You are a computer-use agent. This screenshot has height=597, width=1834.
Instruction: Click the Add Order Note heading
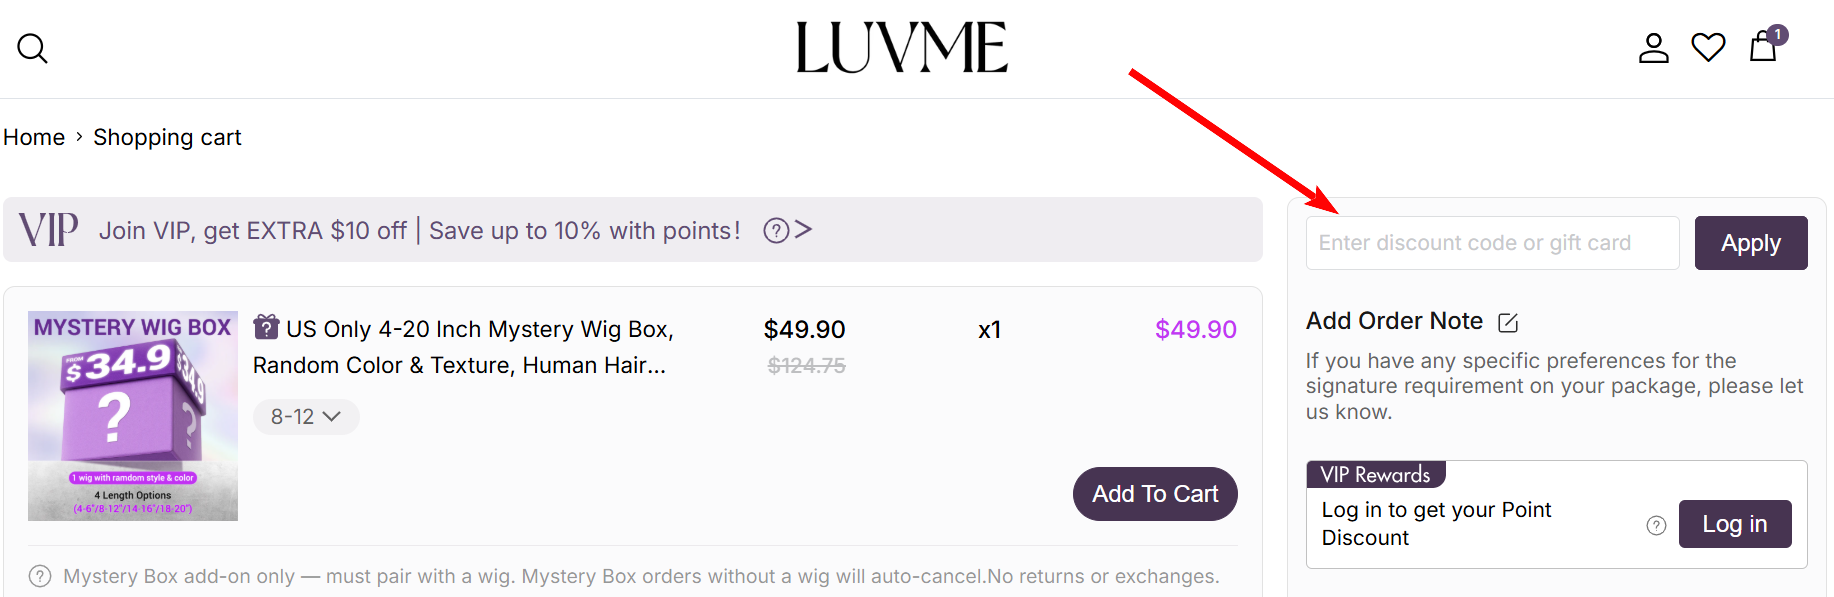pyautogui.click(x=1394, y=321)
